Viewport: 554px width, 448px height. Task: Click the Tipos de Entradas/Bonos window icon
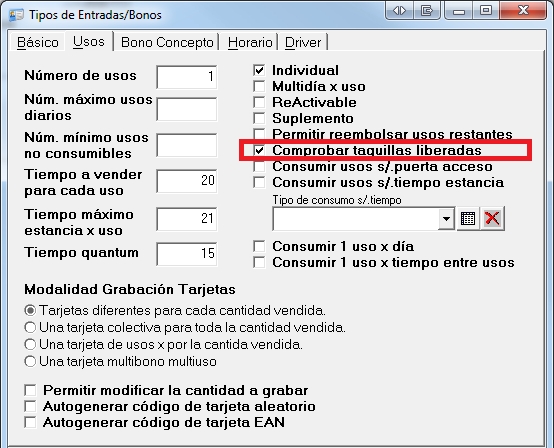click(16, 15)
